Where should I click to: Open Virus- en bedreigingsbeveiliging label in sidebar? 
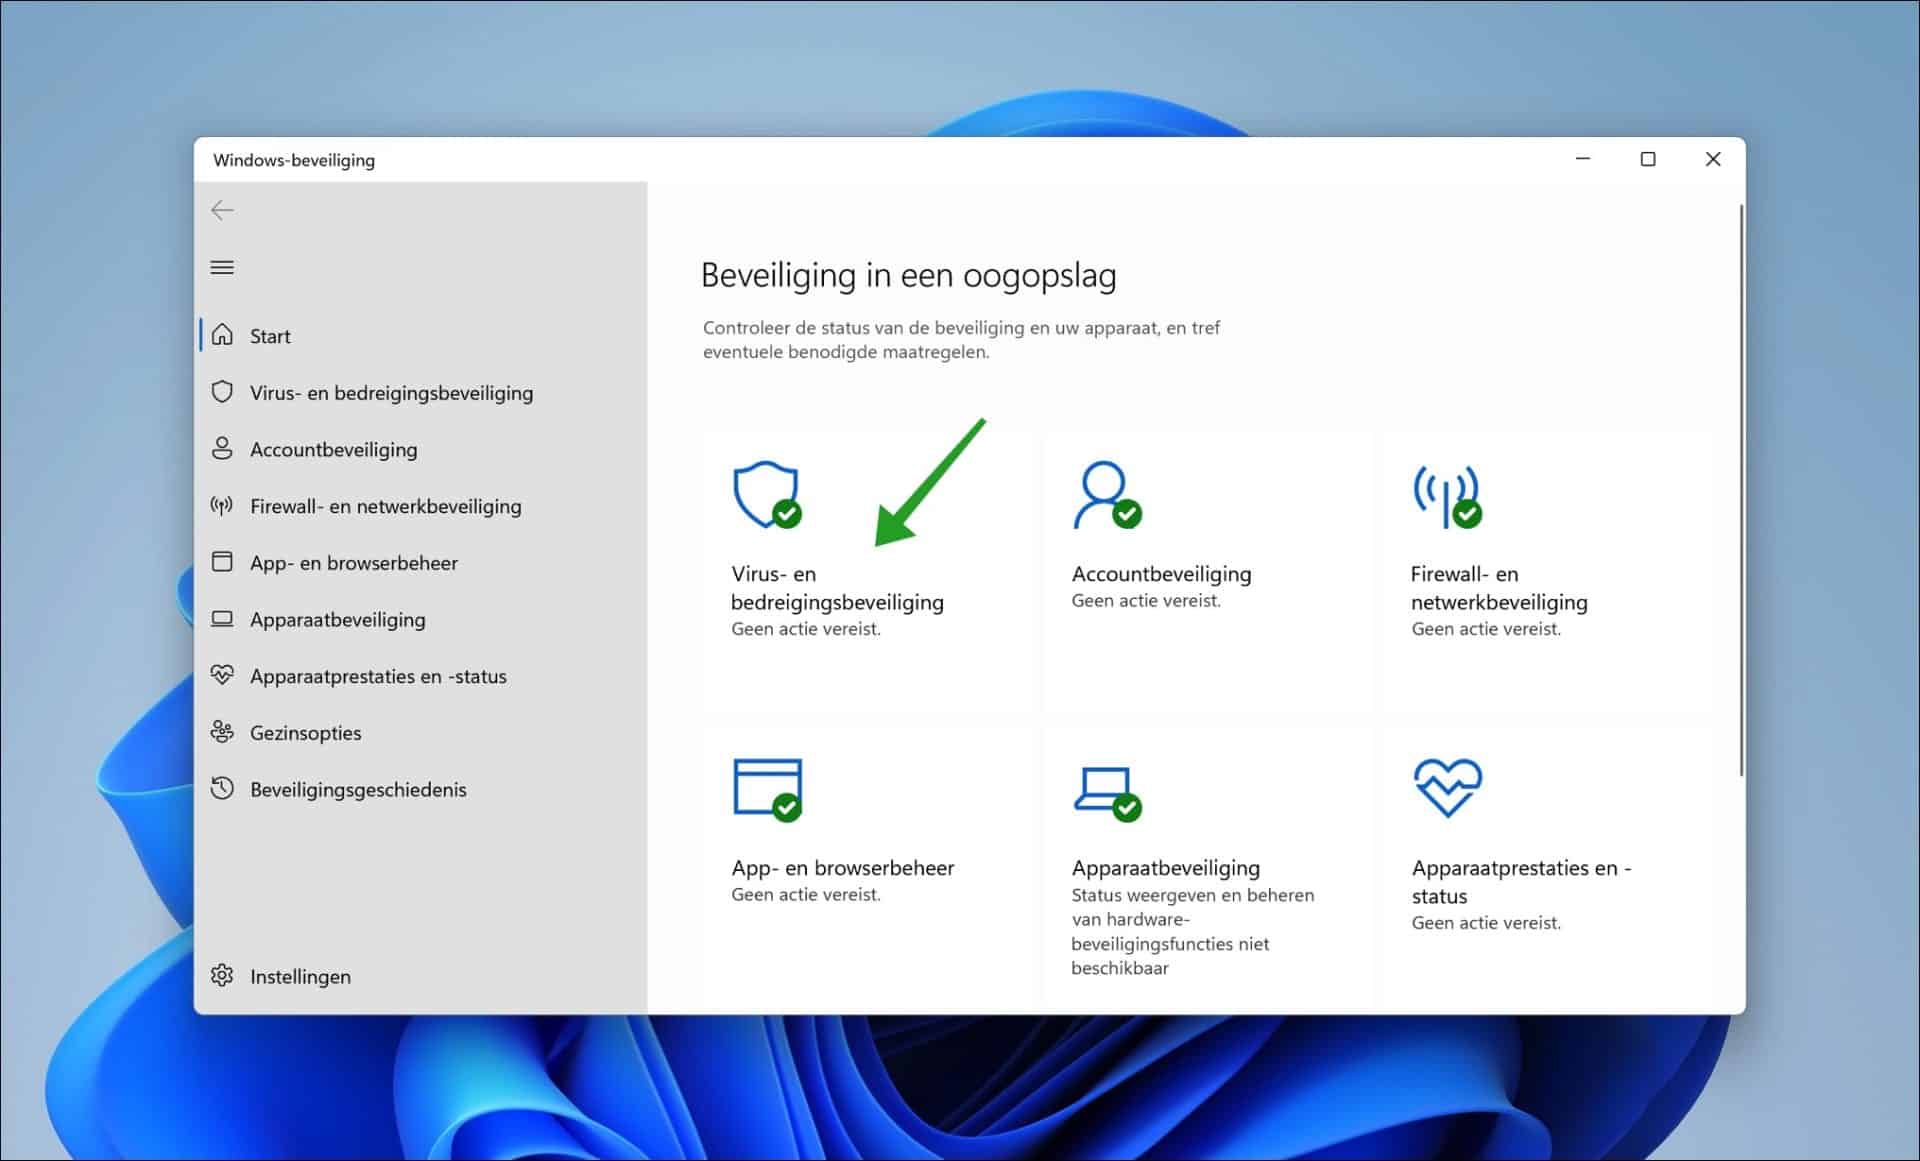[391, 393]
